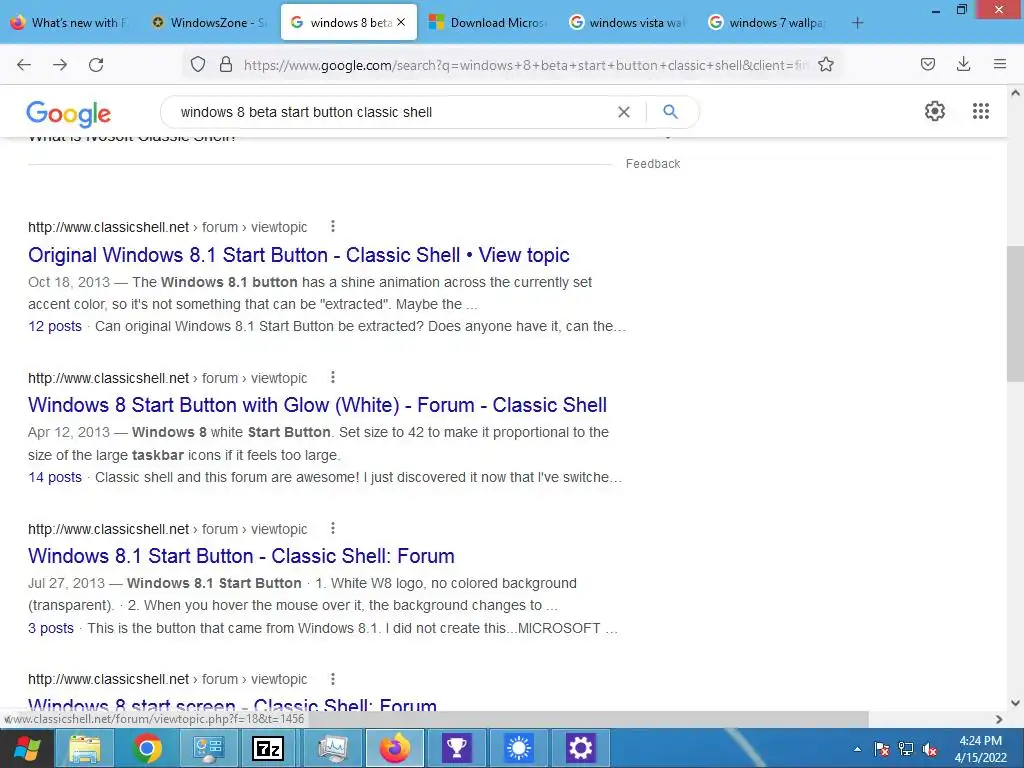Open Google quick settings gear
The height and width of the screenshot is (768, 1024).
coord(935,111)
